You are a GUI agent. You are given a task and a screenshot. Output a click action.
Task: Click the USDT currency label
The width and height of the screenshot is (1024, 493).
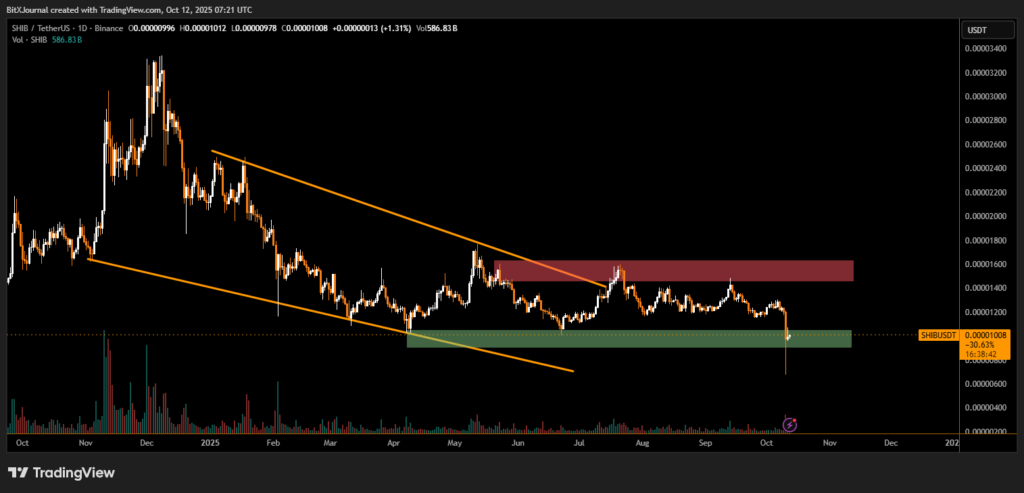[x=976, y=31]
